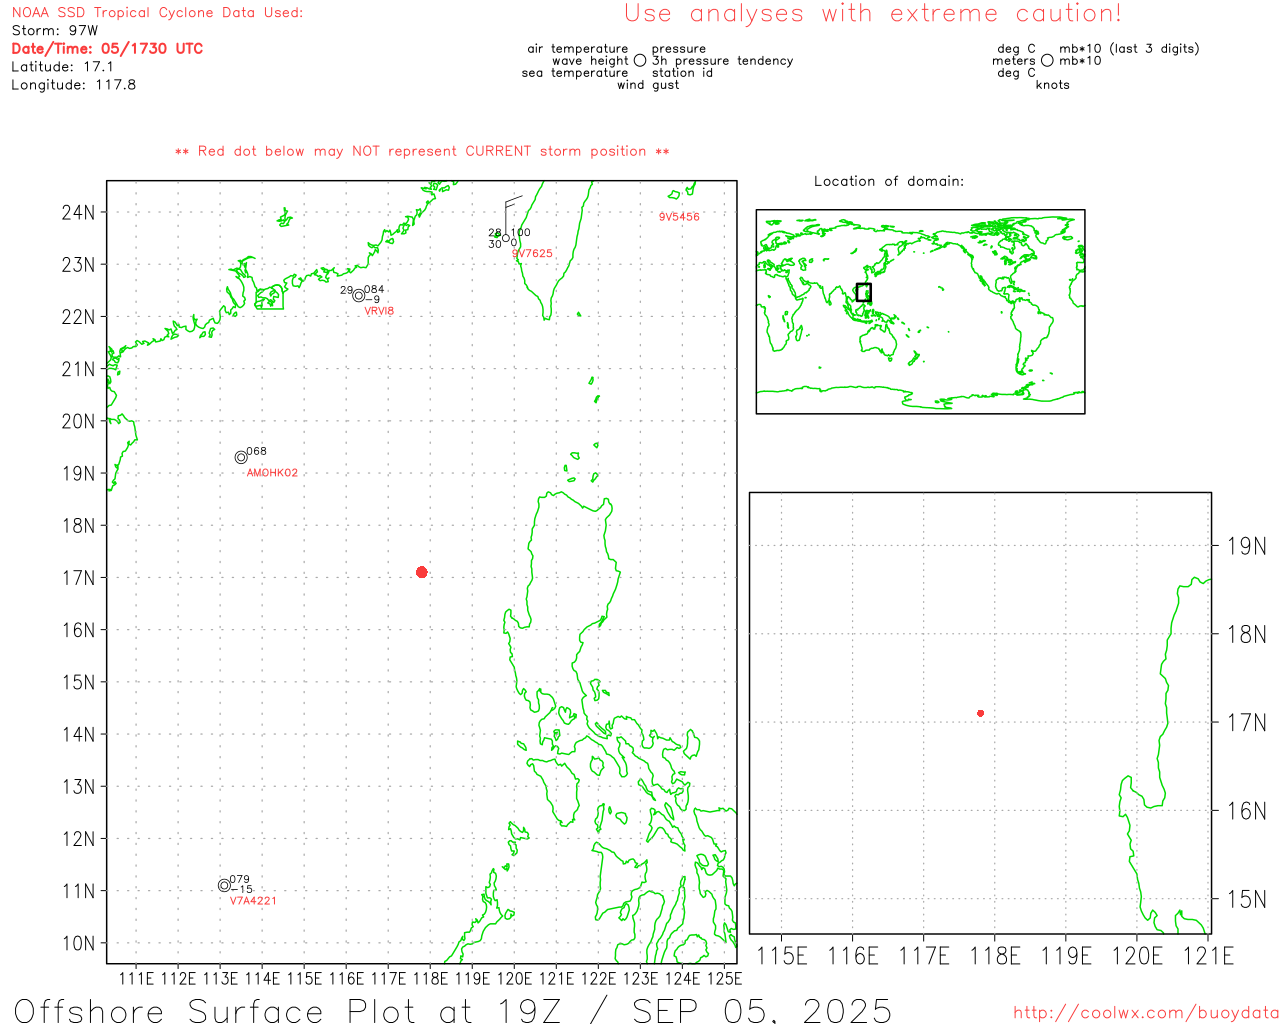Click the 118E longitude label on main map
The height and width of the screenshot is (1024, 1280).
tap(430, 978)
